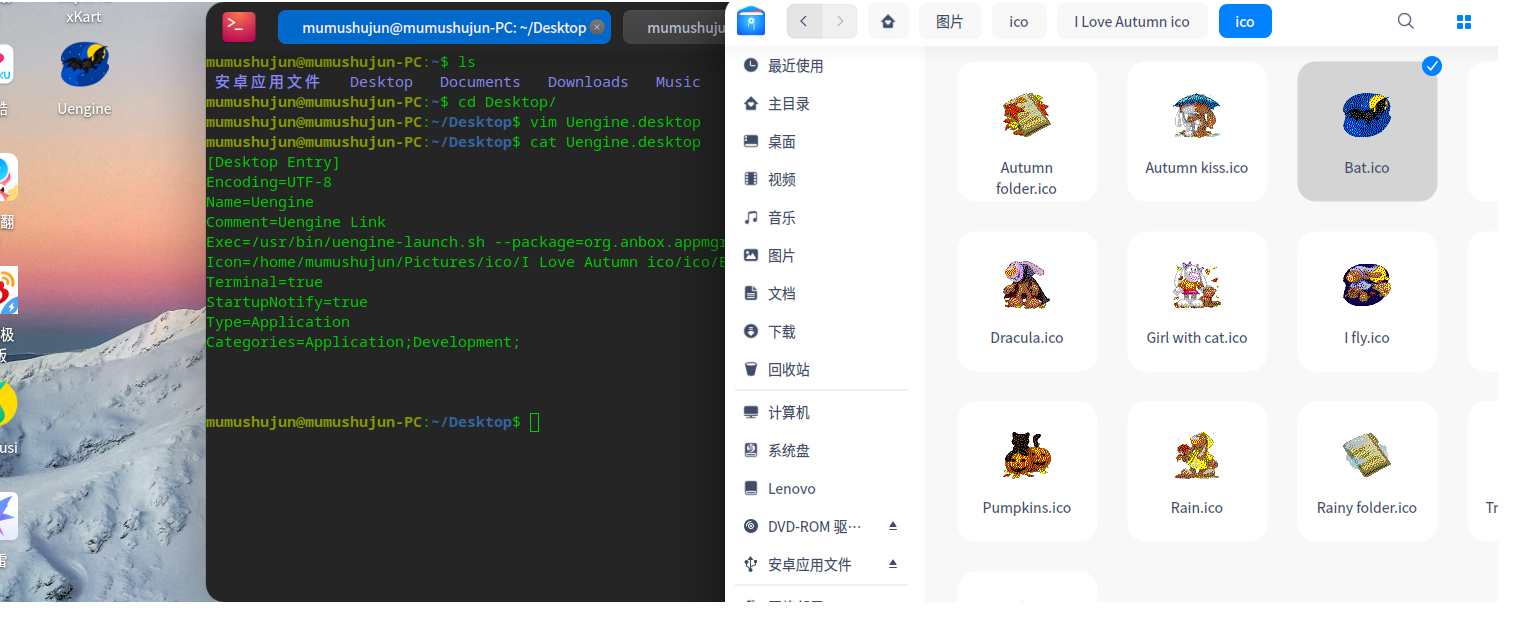Click 'Documents' in terminal ls output
1520x618 pixels.
(480, 82)
